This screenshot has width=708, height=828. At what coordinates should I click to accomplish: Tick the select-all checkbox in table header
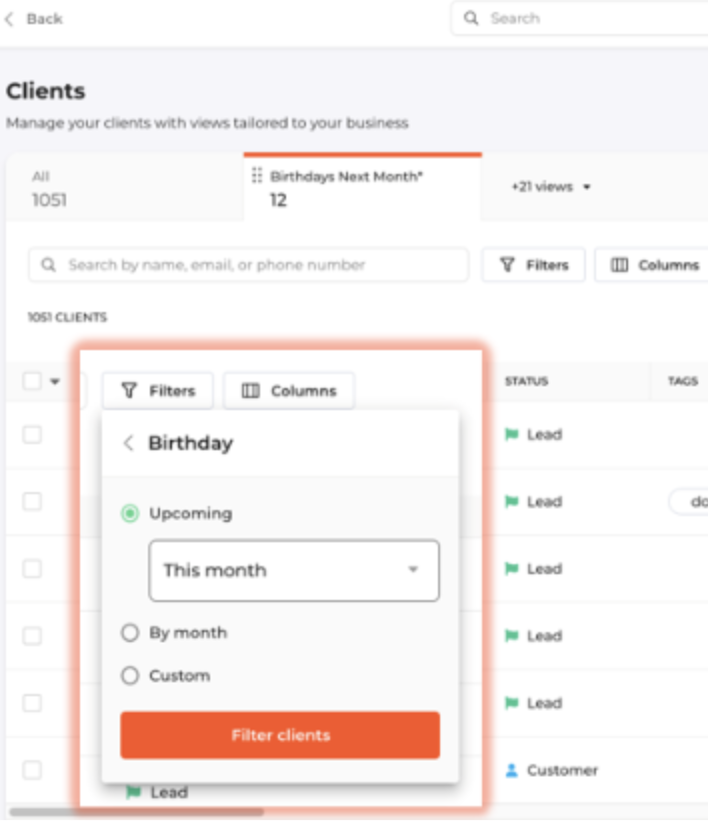tap(32, 381)
